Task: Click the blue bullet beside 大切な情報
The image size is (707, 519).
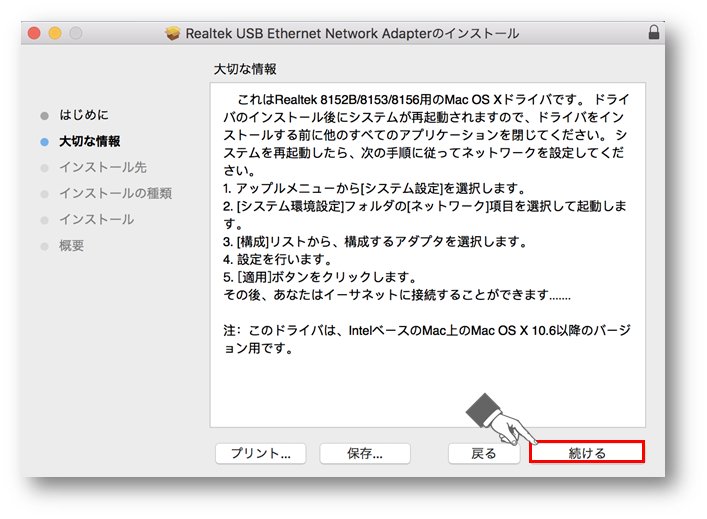Action: pyautogui.click(x=44, y=142)
